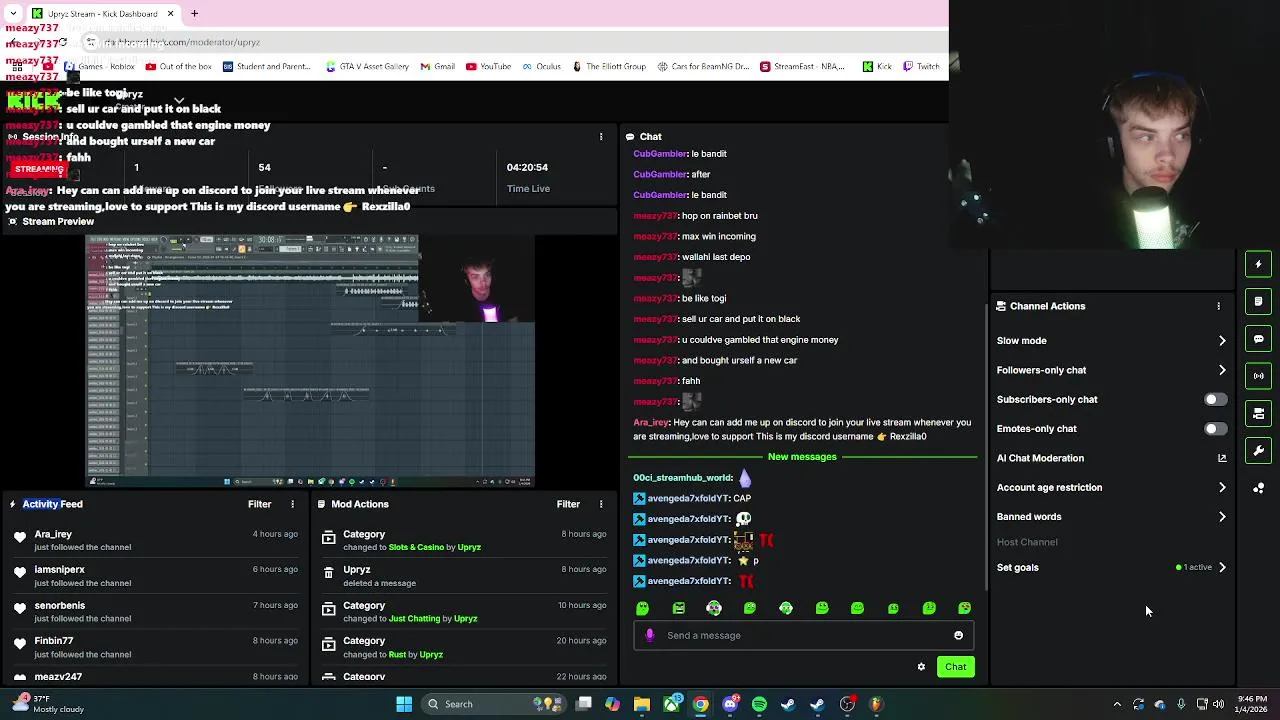This screenshot has width=1280, height=720.
Task: Expand Set goals arrow
Action: [x=1222, y=567]
